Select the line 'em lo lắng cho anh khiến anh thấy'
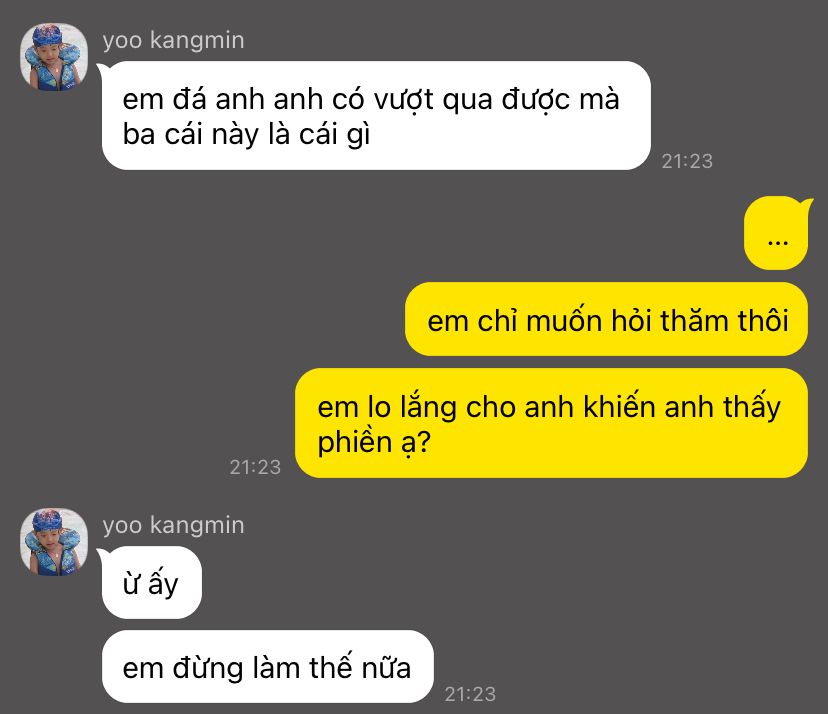The height and width of the screenshot is (714, 828). (x=549, y=407)
